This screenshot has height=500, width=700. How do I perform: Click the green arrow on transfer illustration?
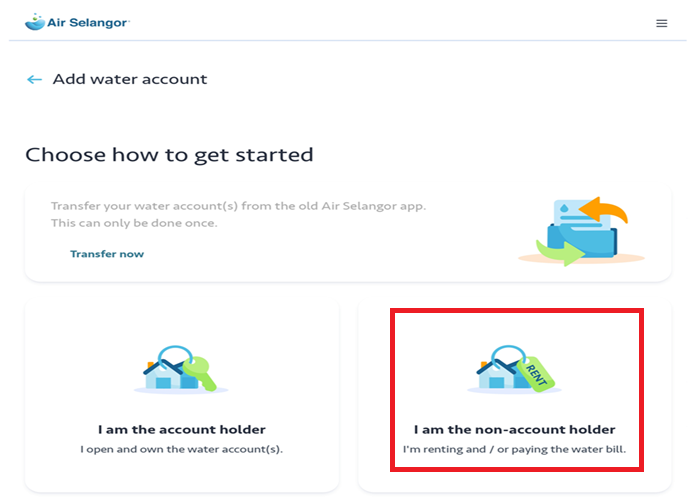pyautogui.click(x=560, y=253)
